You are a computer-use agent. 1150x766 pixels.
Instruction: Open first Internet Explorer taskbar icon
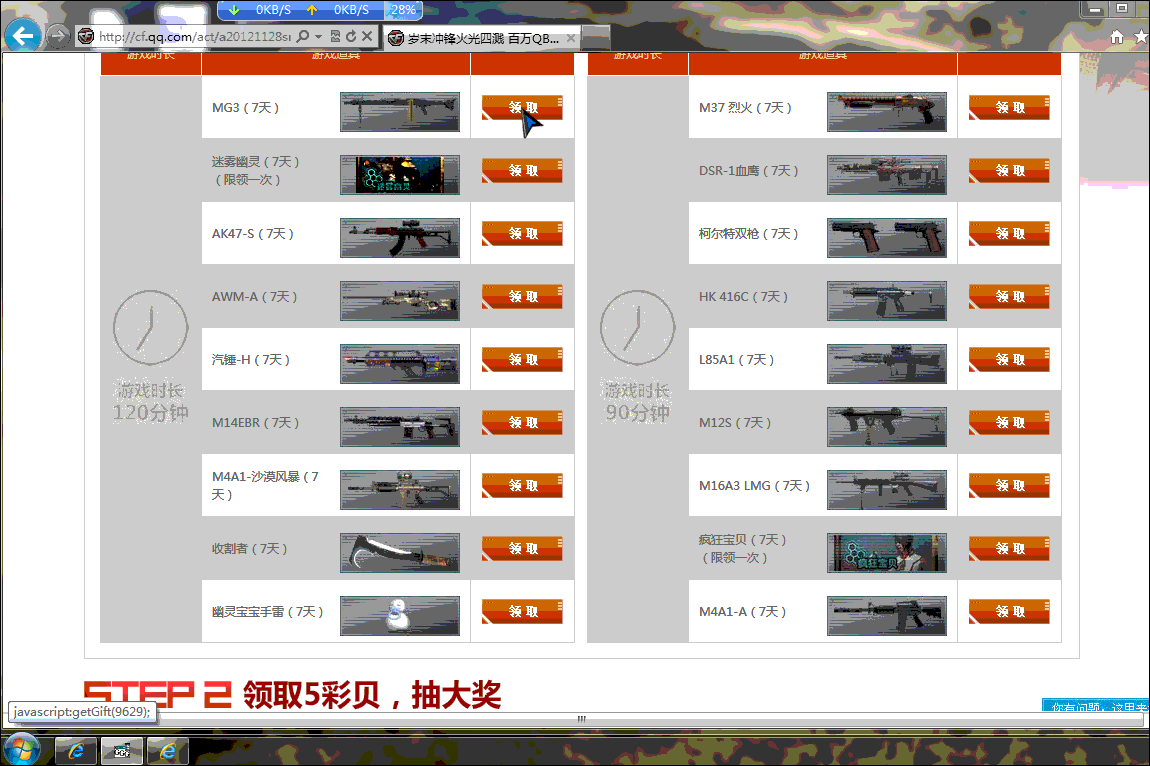(x=76, y=751)
